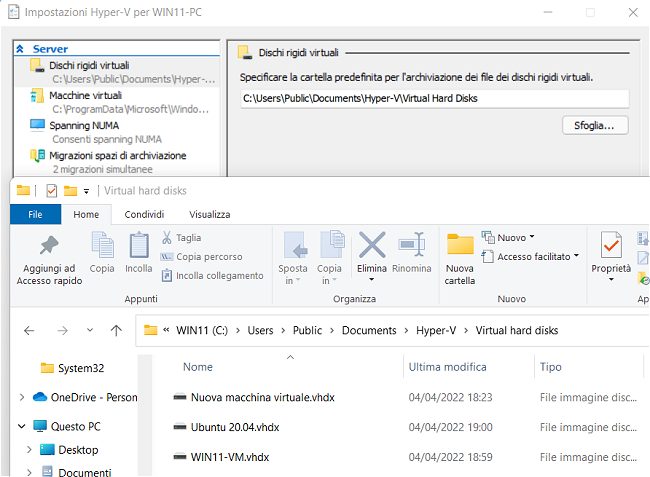The image size is (650, 477).
Task: Click Incolla collegamento command
Action: pos(212,276)
